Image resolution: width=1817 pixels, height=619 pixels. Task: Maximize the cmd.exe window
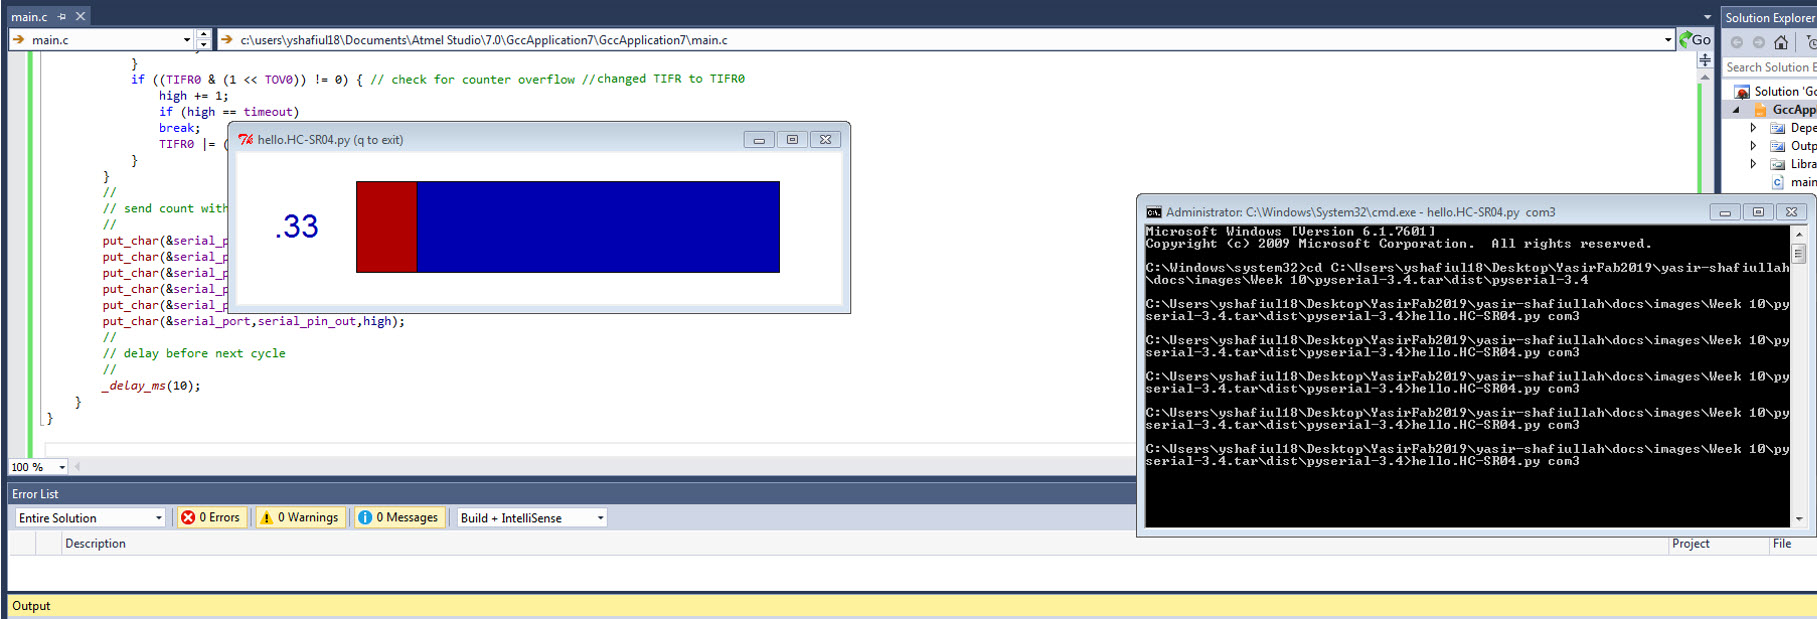[x=1758, y=212]
